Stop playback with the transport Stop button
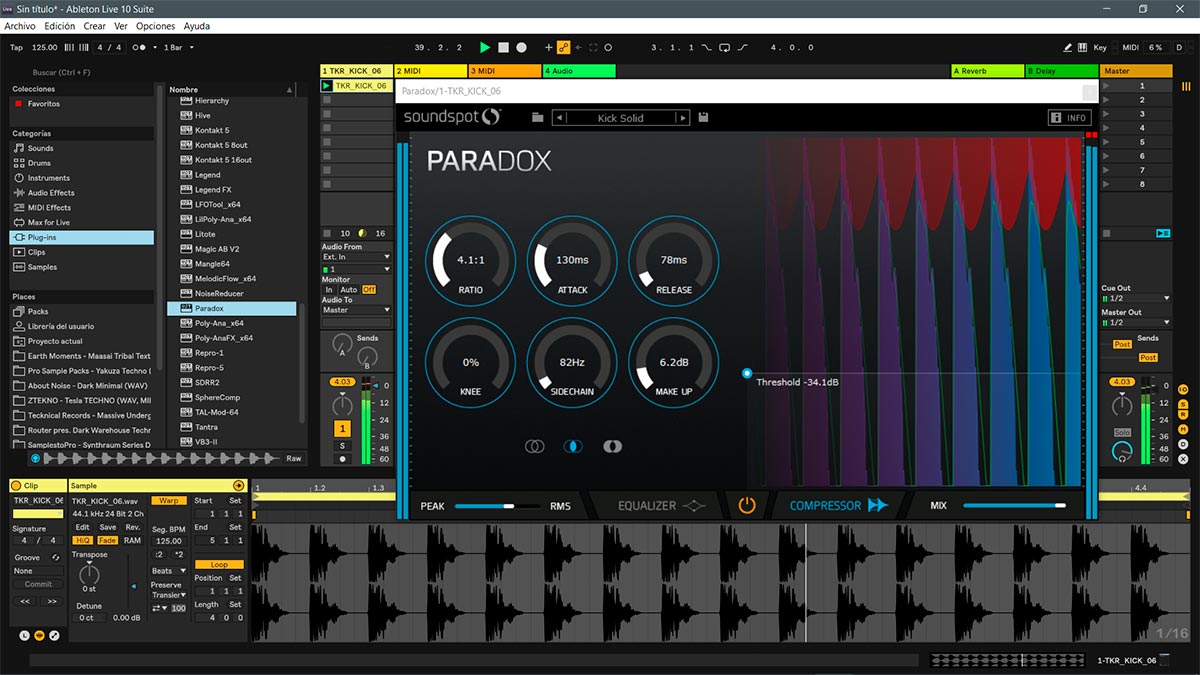This screenshot has height=675, width=1200. (x=504, y=47)
